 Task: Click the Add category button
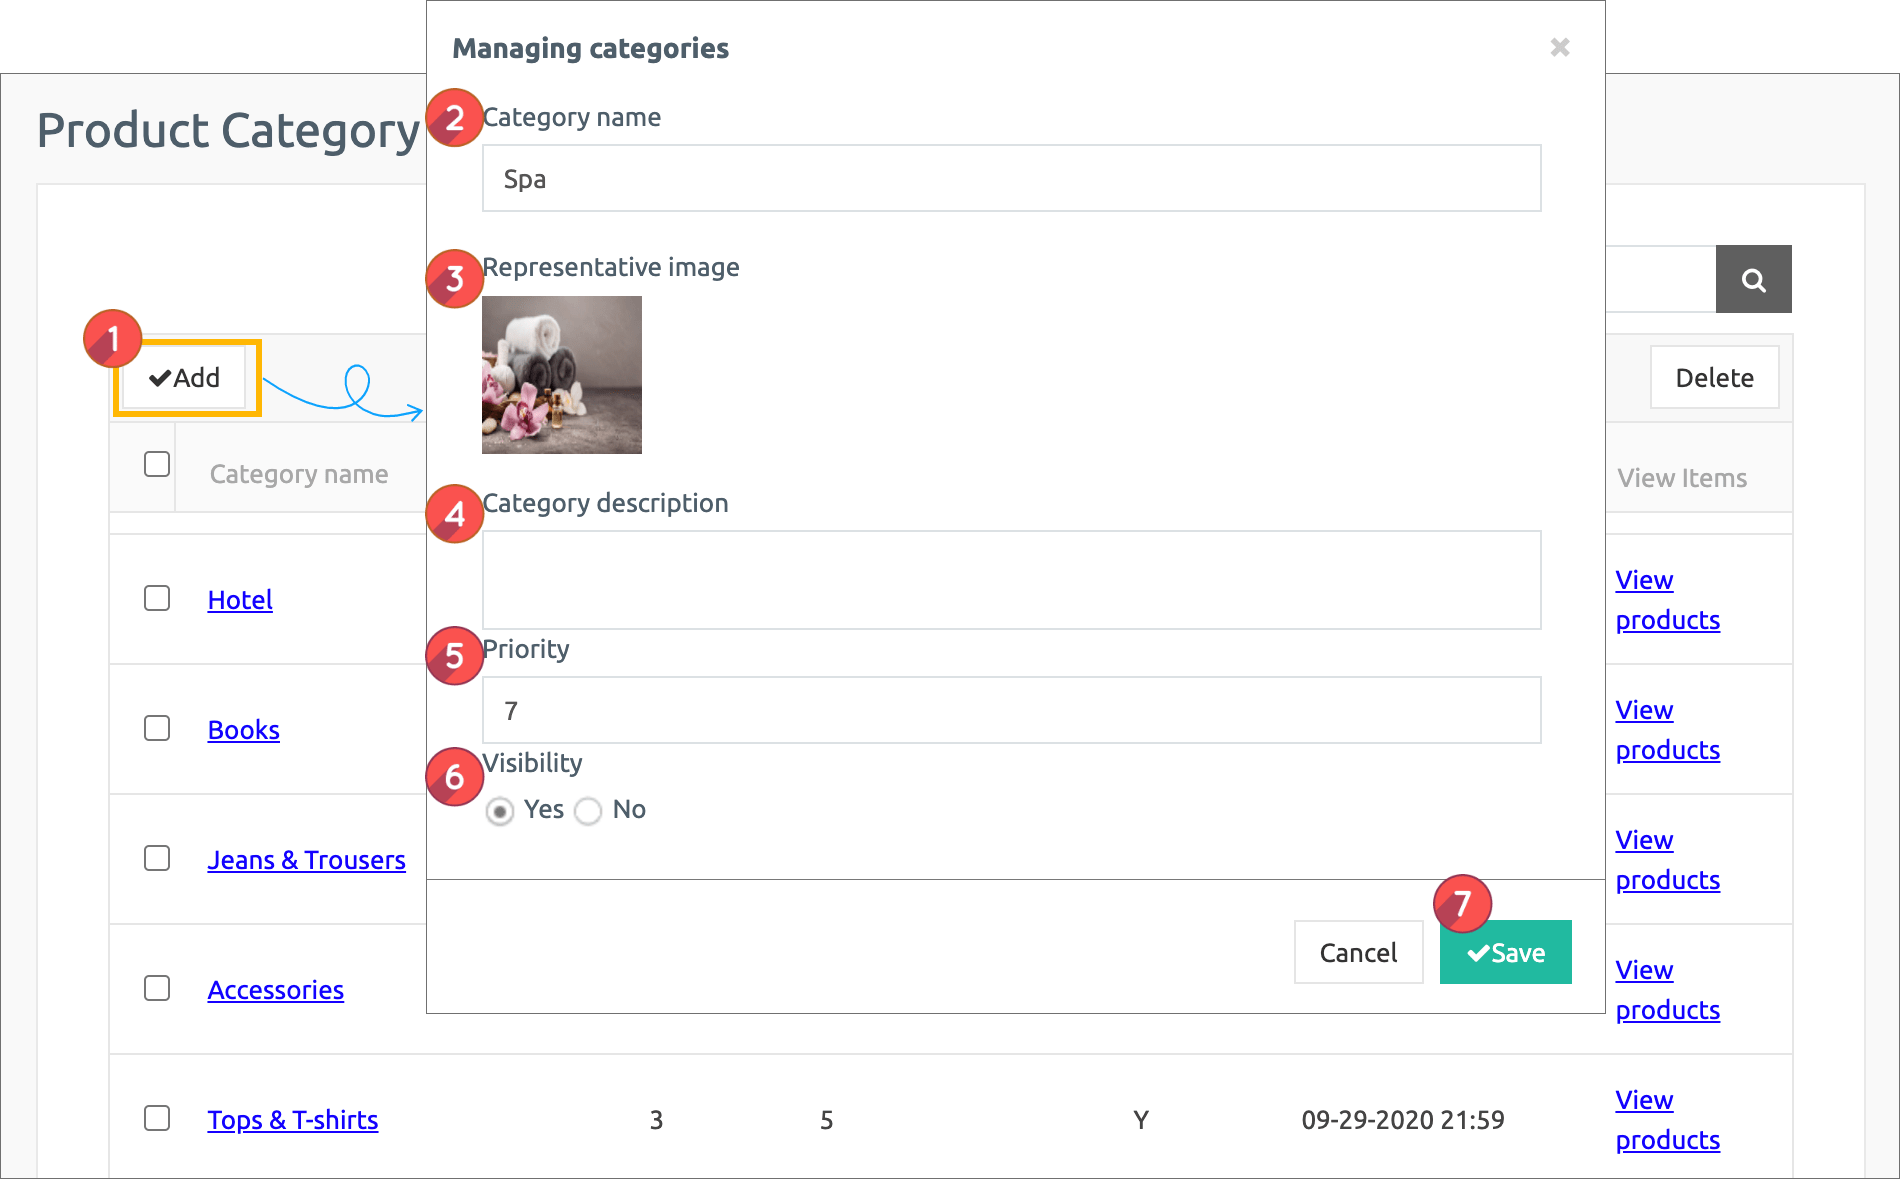[186, 378]
